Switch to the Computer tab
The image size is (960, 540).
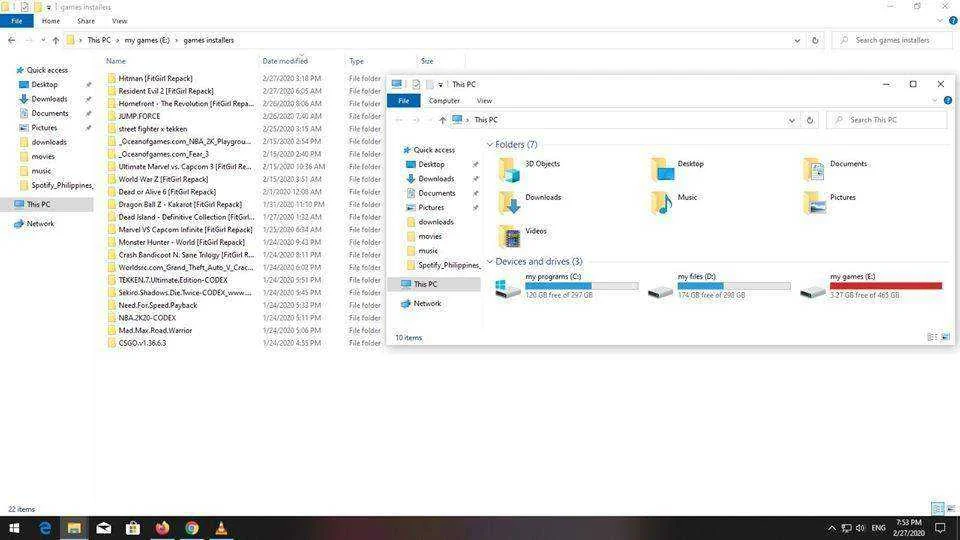(x=444, y=100)
